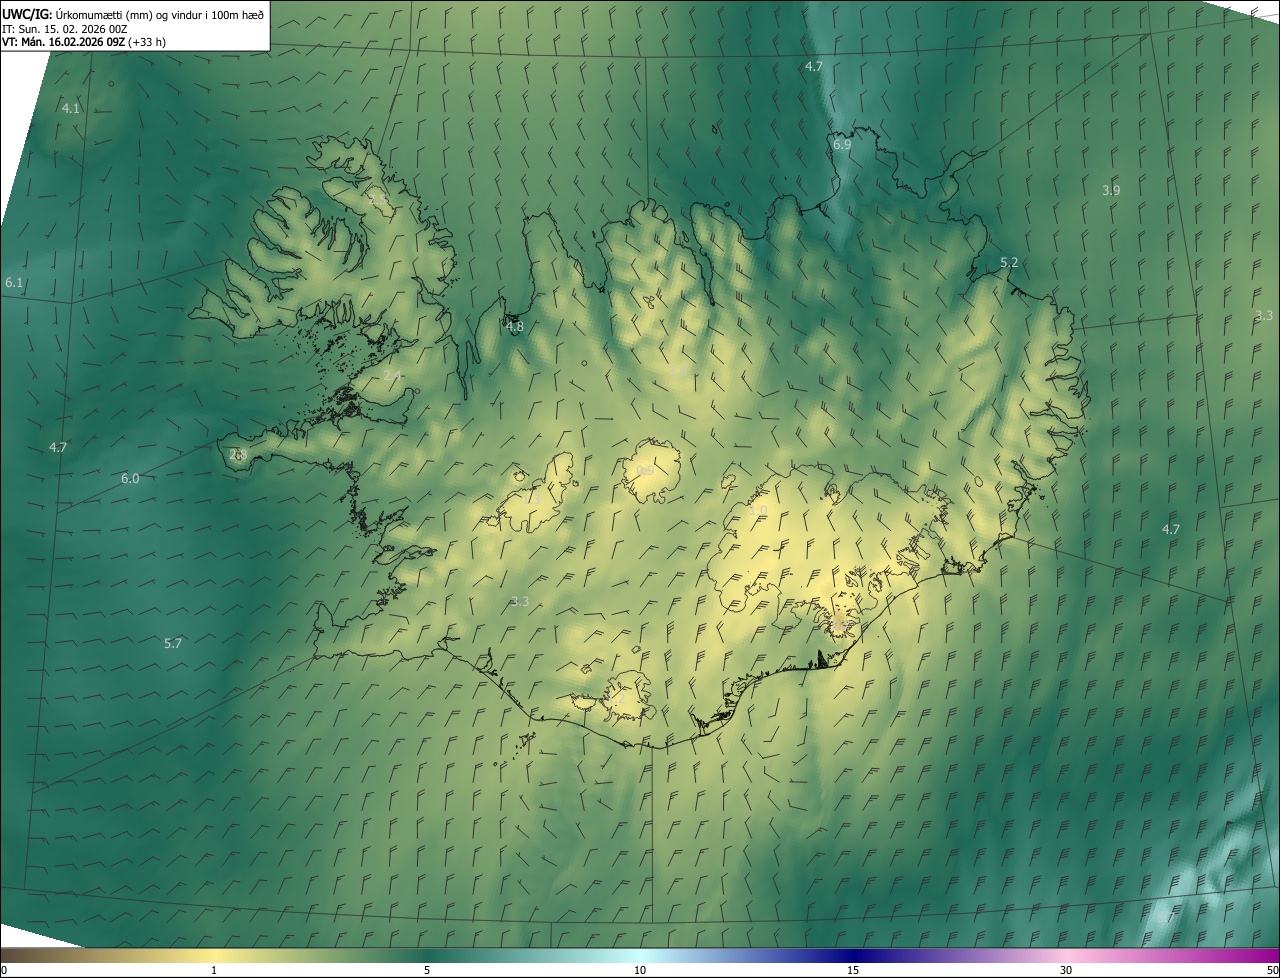Click the map value label '4.8'

click(x=514, y=326)
